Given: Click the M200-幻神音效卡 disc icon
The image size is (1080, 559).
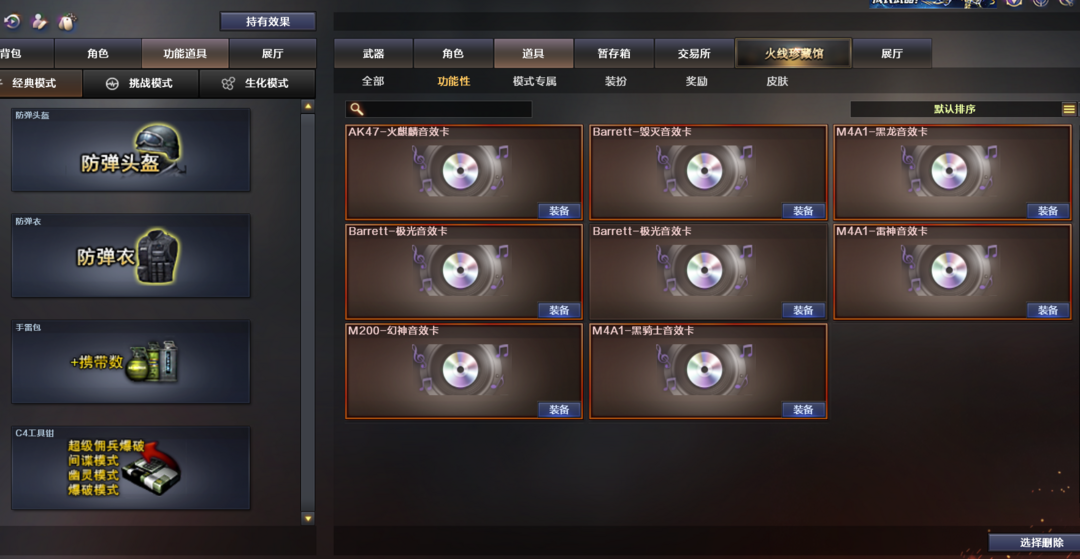Looking at the screenshot, I should 460,370.
